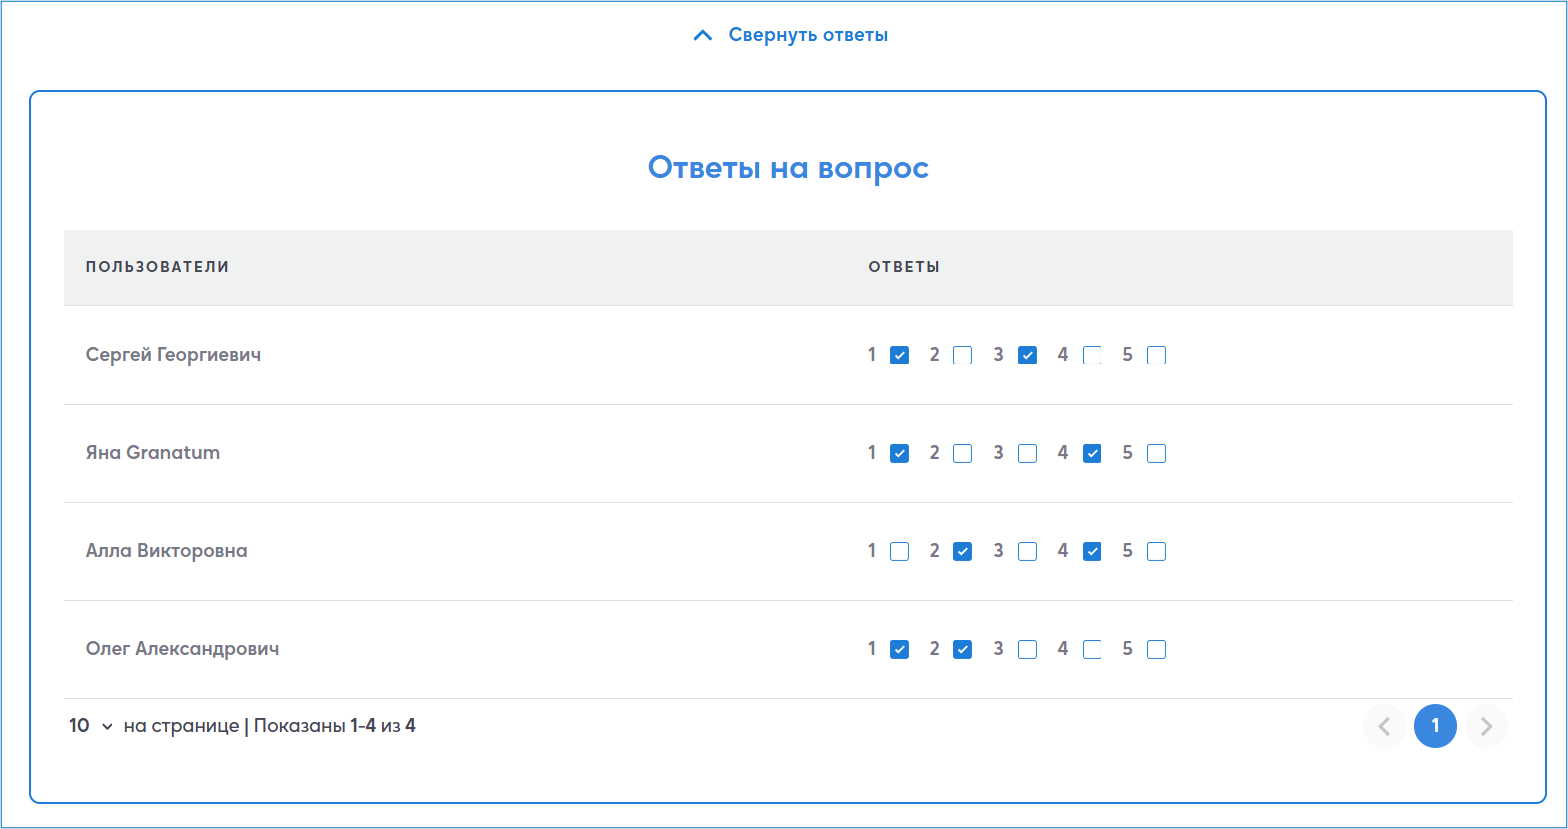The width and height of the screenshot is (1568, 829).
Task: Uncheck answer 1 for Сергей Георгиевич
Action: pos(899,355)
